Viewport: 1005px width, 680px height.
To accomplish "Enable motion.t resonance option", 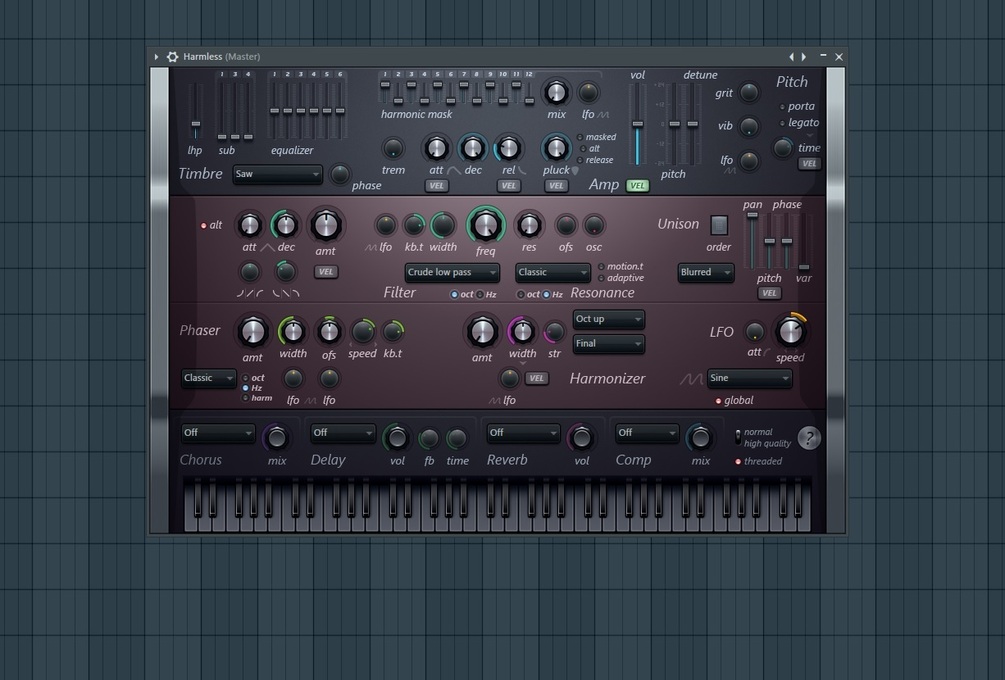I will (601, 267).
